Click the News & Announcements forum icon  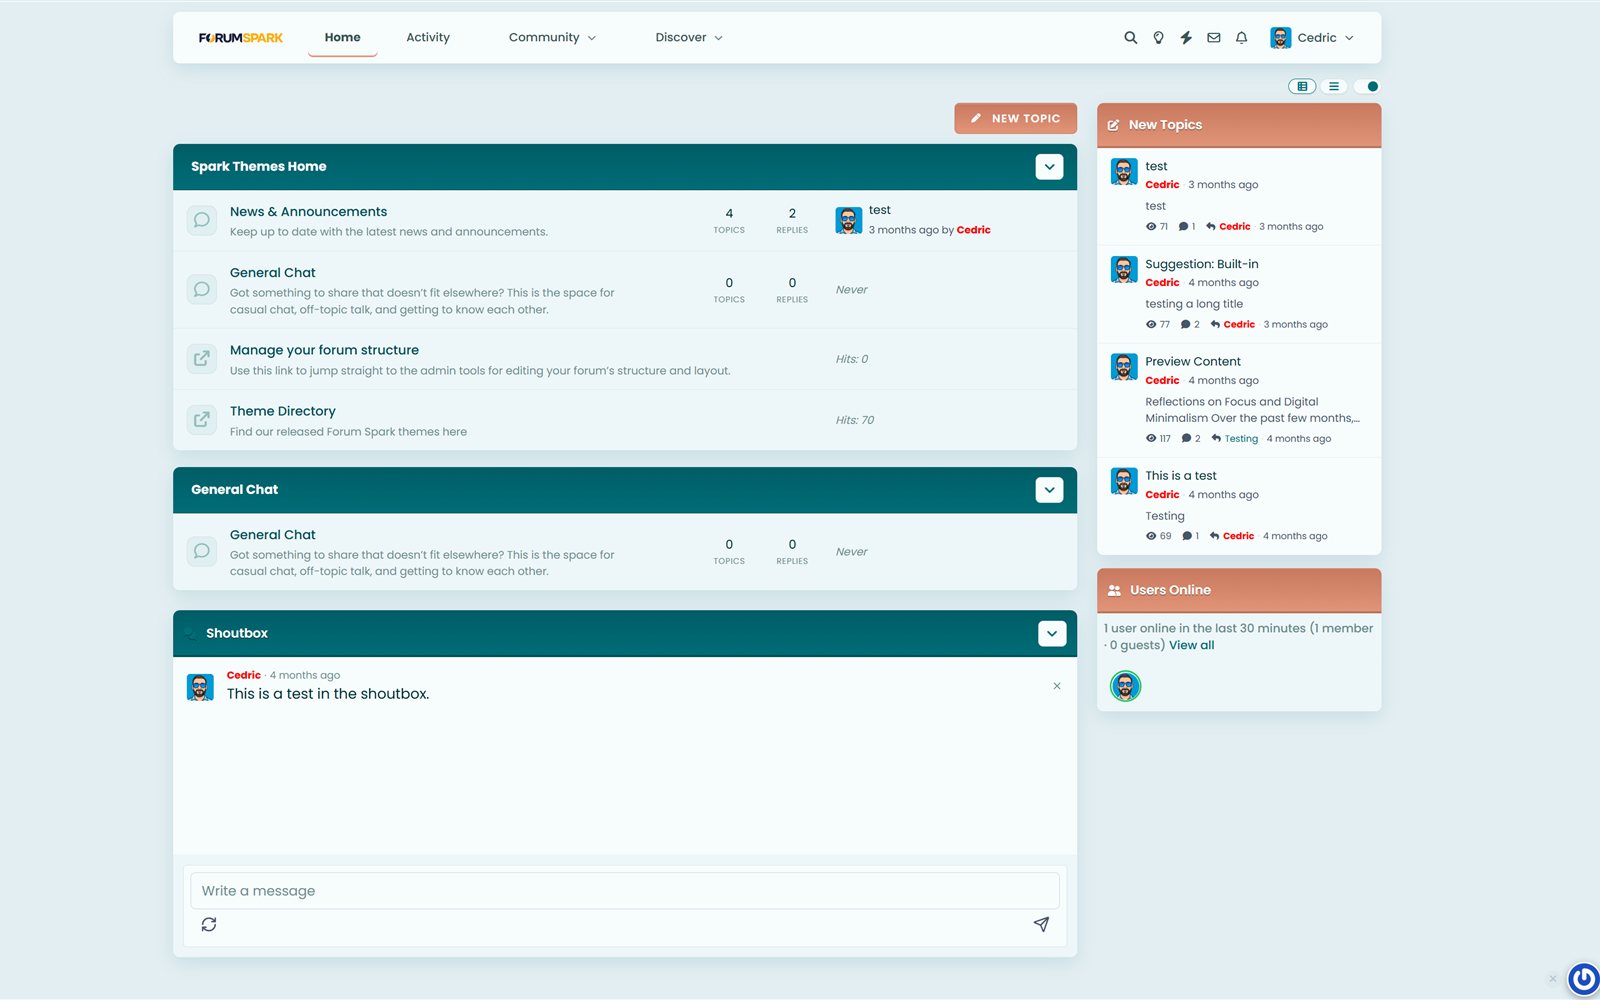coord(202,220)
